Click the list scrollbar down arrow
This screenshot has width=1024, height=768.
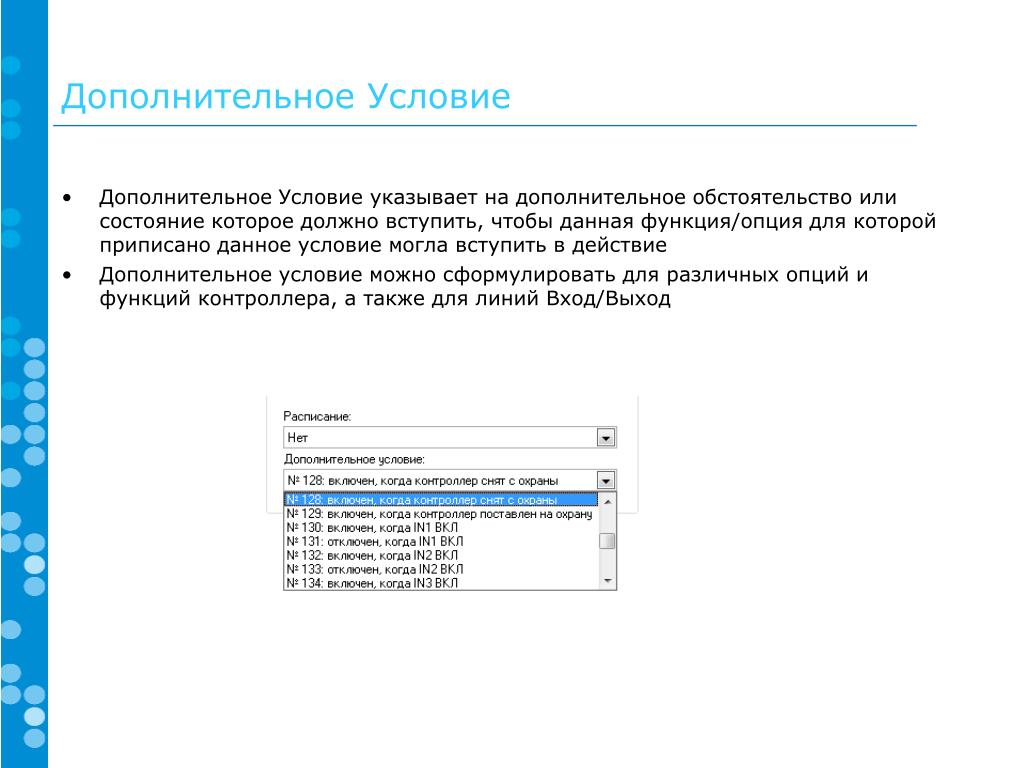pos(607,581)
